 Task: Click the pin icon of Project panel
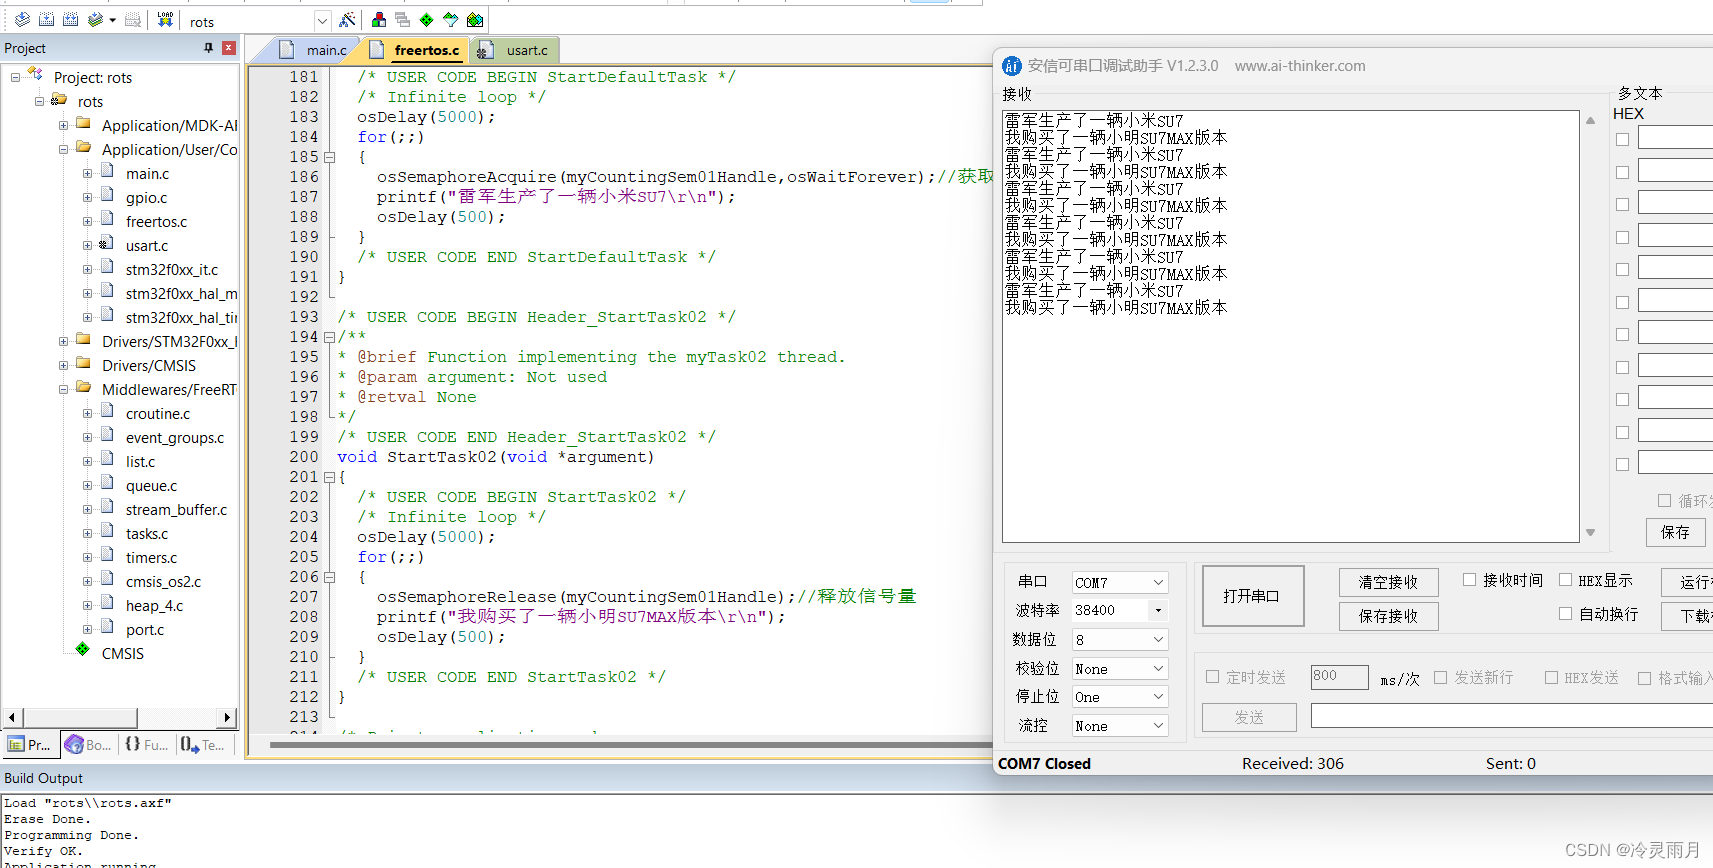click(x=208, y=48)
